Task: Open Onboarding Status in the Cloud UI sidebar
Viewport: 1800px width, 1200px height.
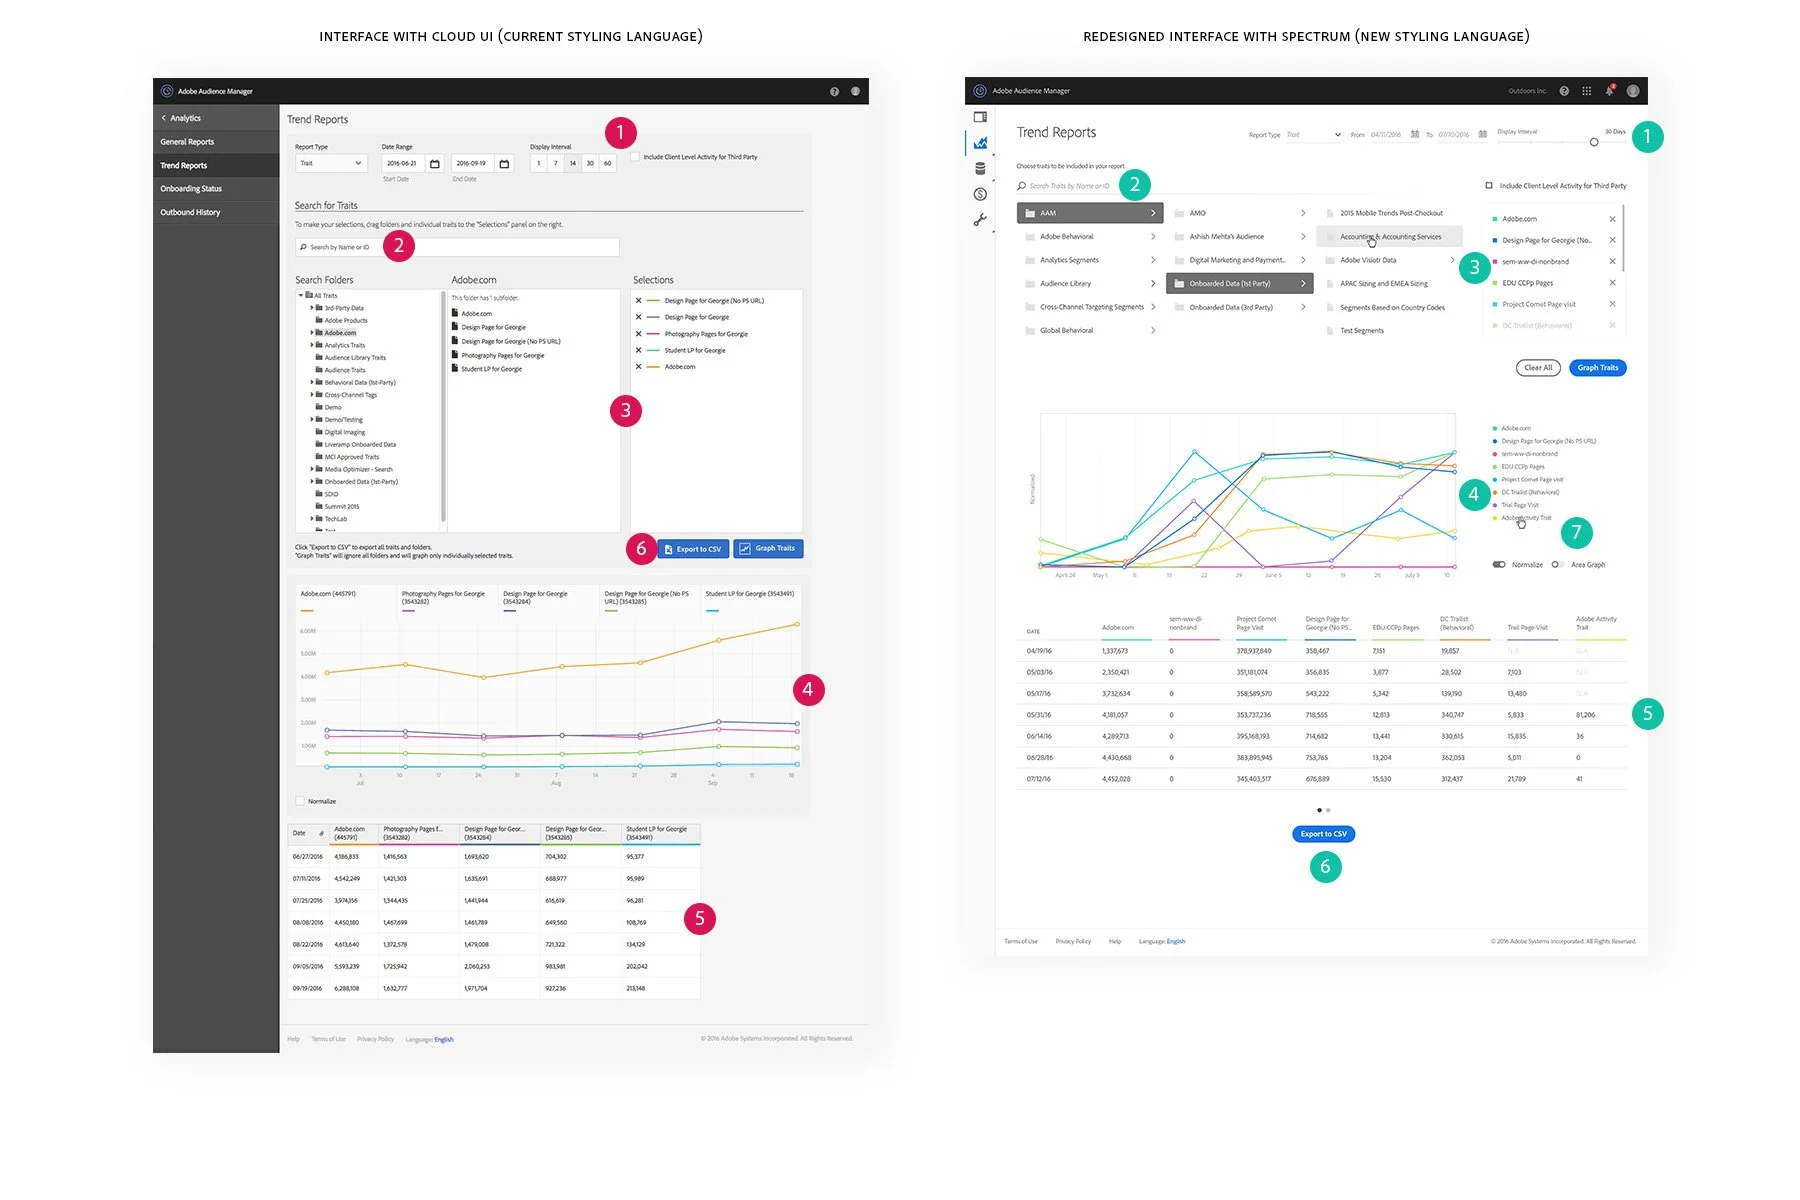Action: pyautogui.click(x=216, y=189)
